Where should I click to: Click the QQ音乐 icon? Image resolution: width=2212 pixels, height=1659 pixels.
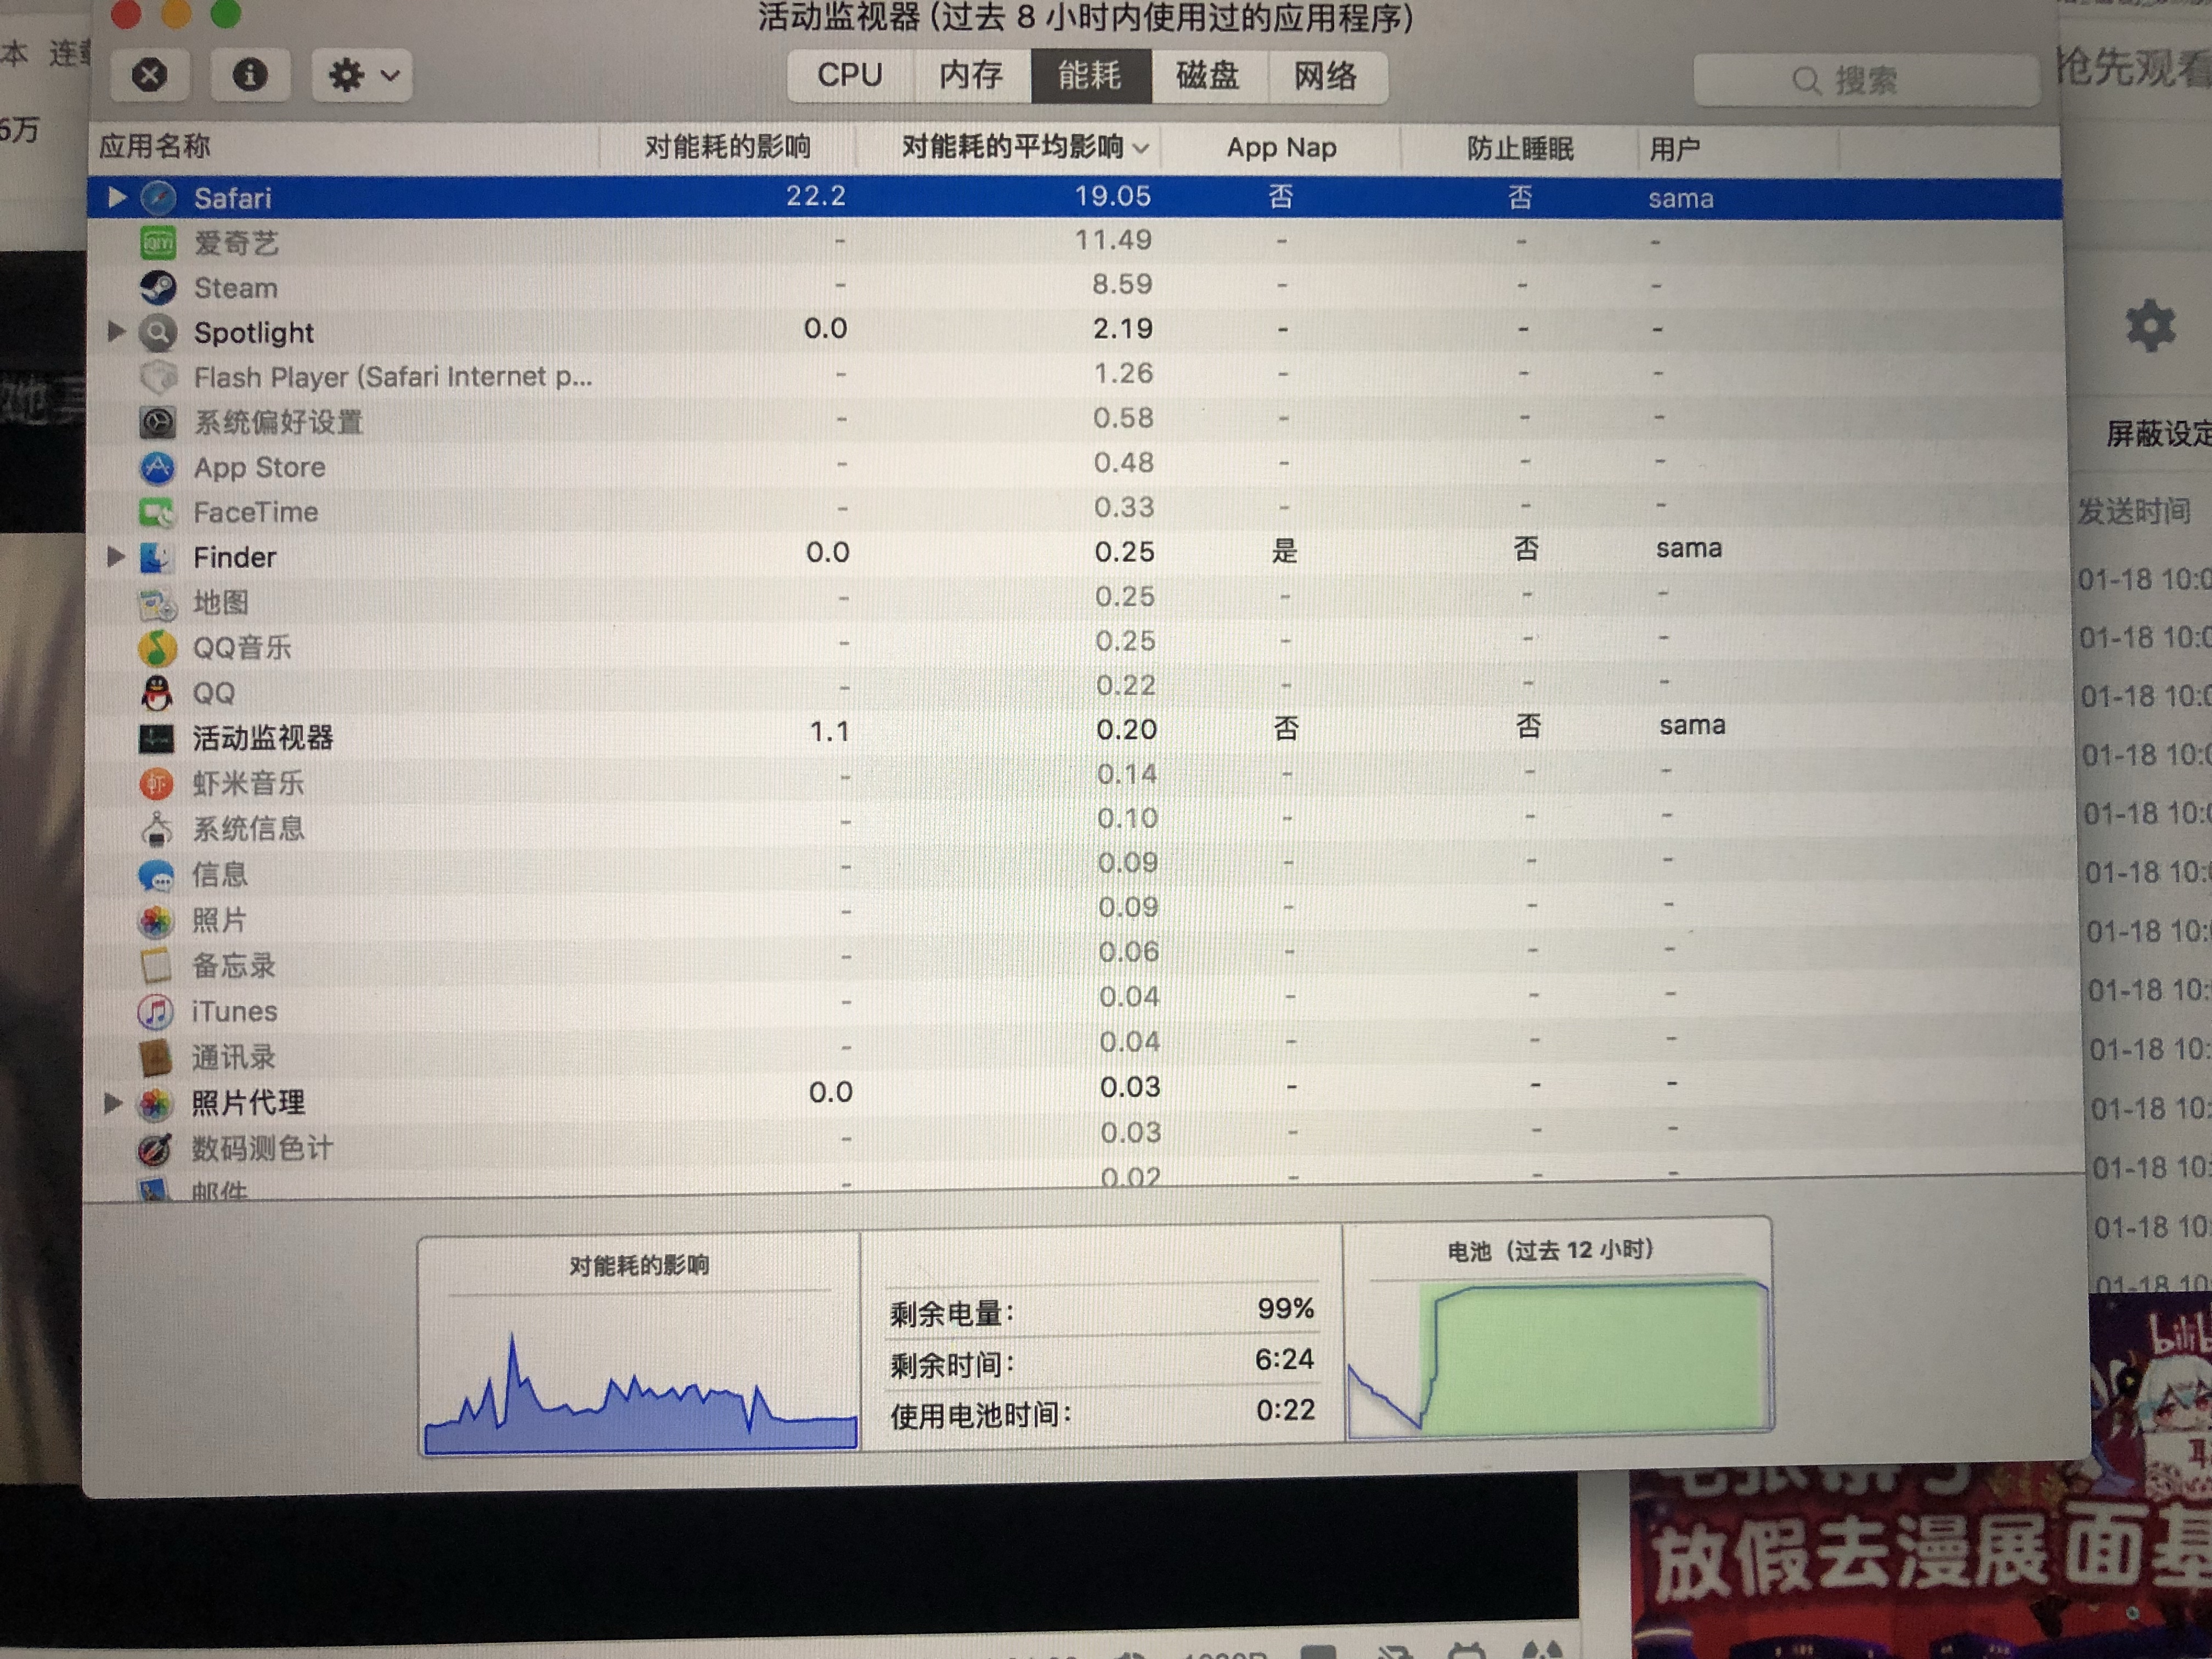[156, 648]
